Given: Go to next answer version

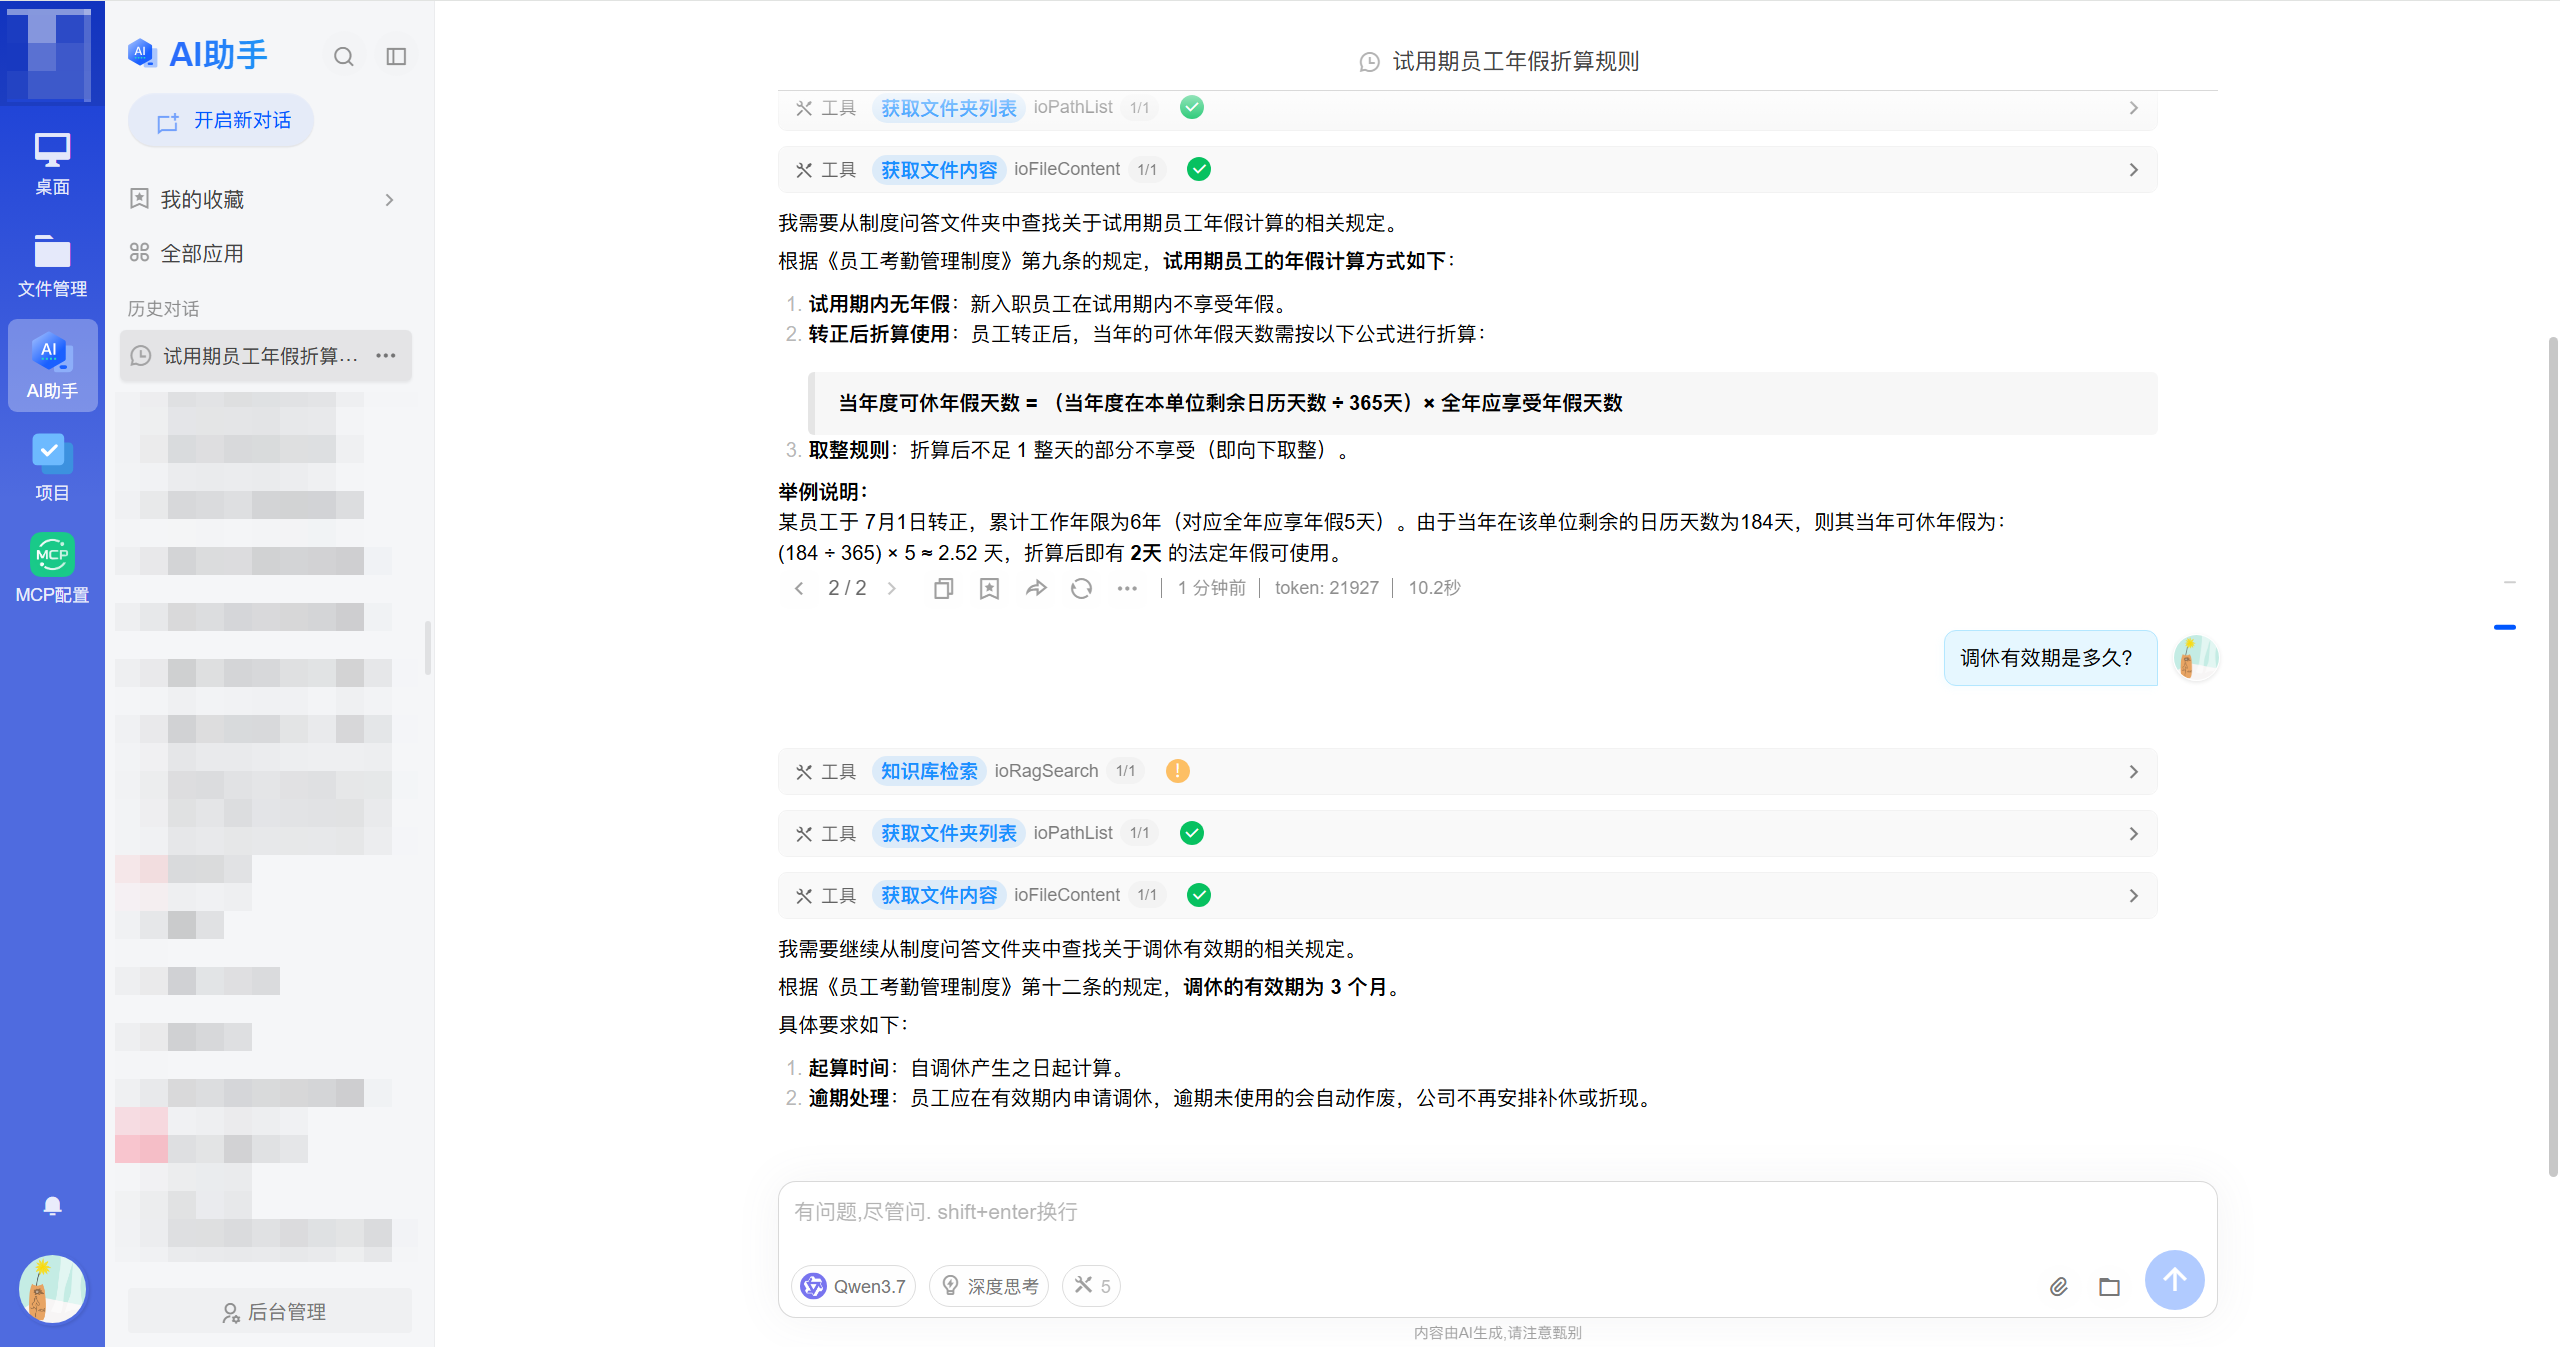Looking at the screenshot, I should click(x=892, y=588).
